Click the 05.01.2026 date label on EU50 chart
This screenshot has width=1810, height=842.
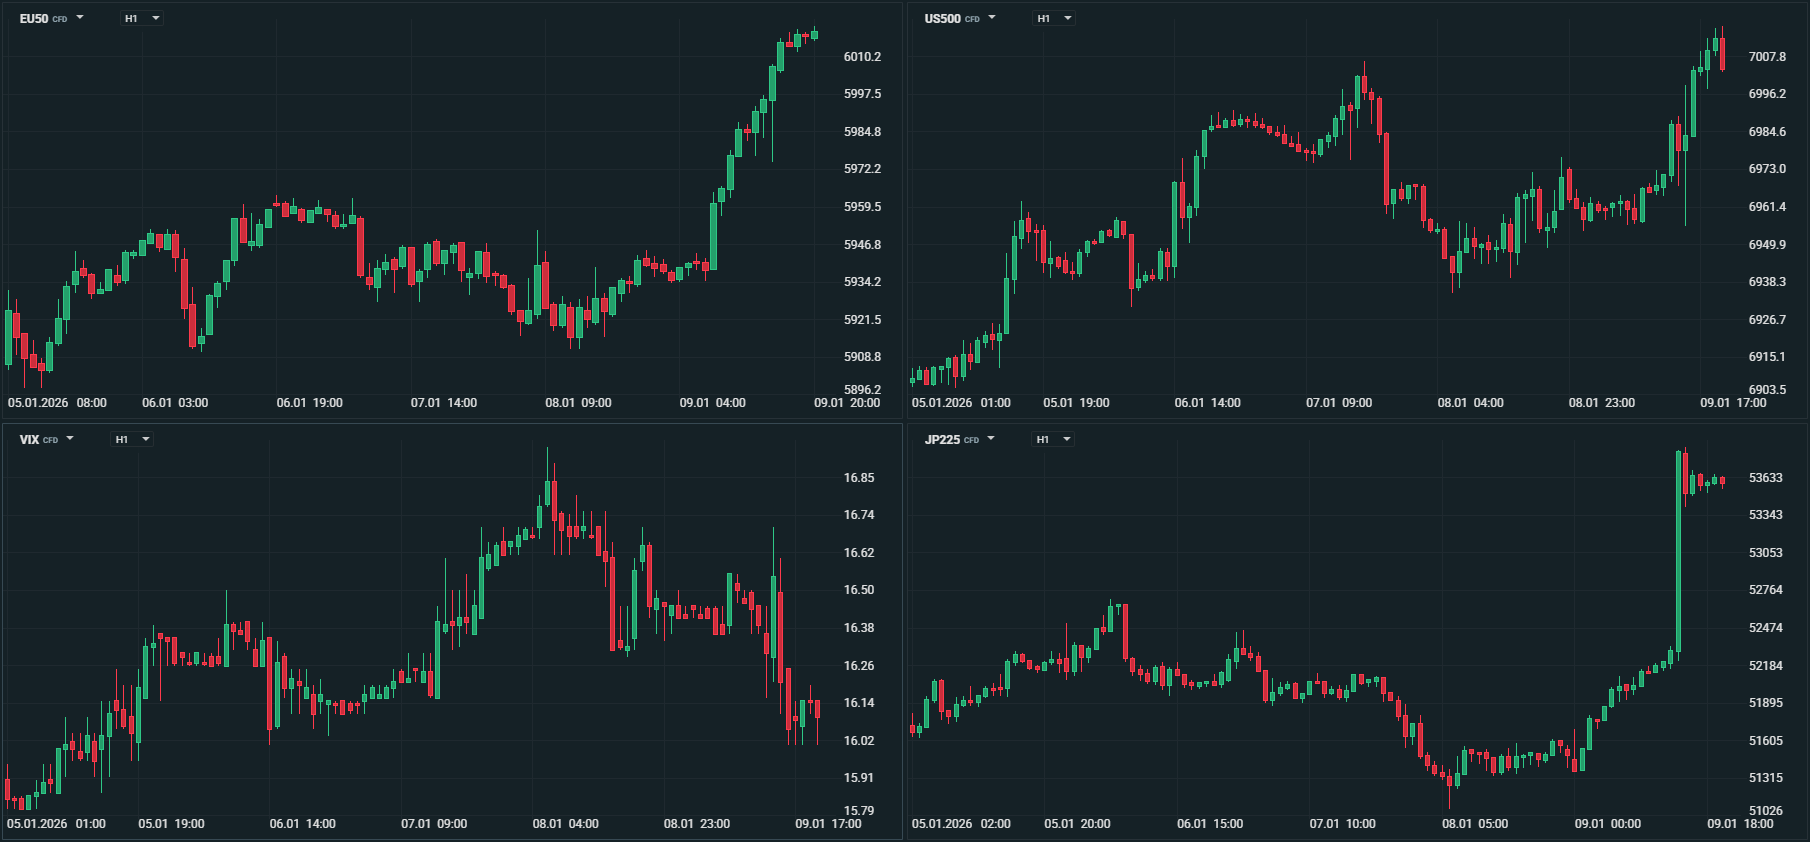click(x=38, y=403)
